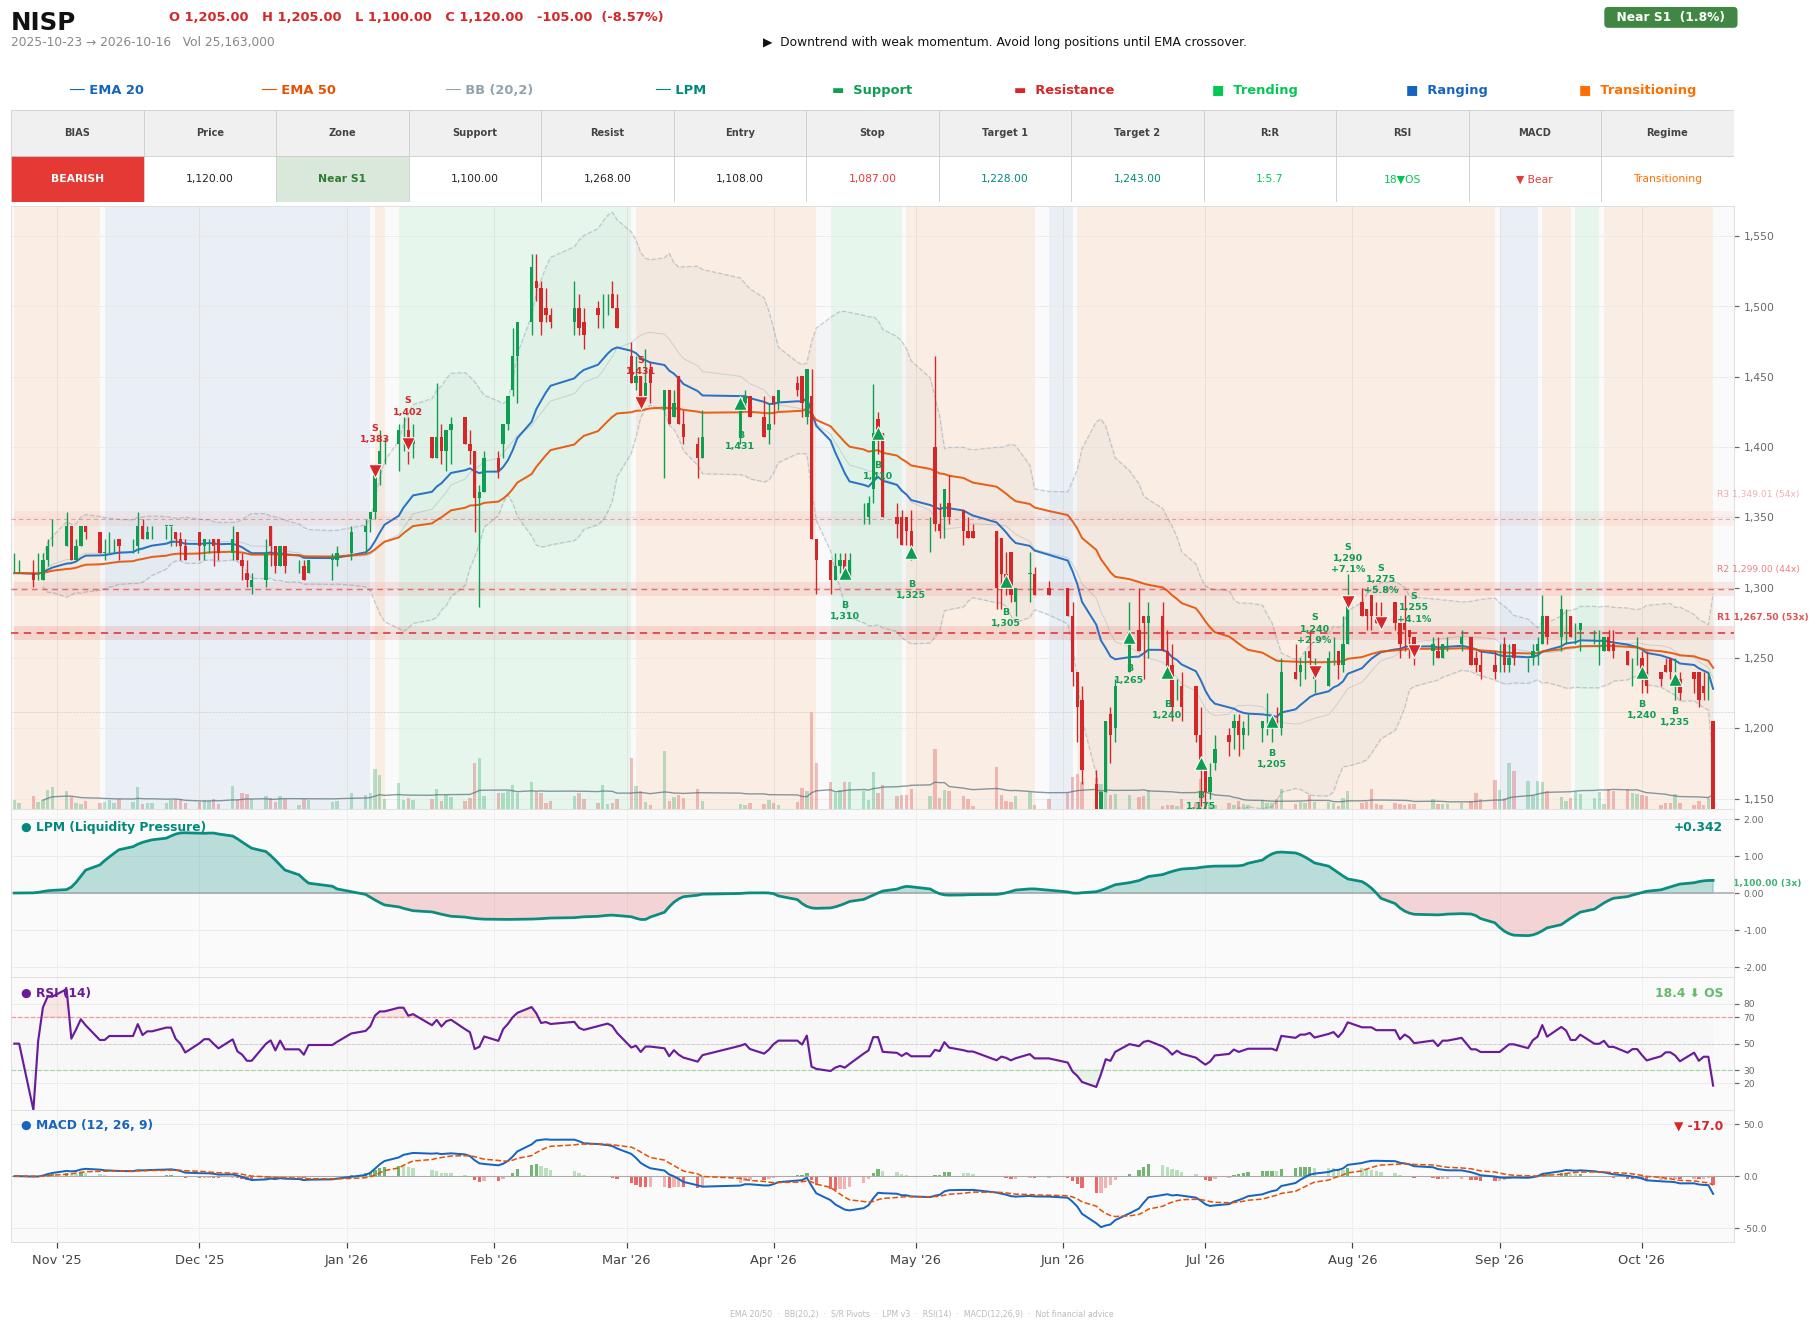Select the buy marker labeled B 1,310
This screenshot has width=1819, height=1330.
tap(845, 574)
